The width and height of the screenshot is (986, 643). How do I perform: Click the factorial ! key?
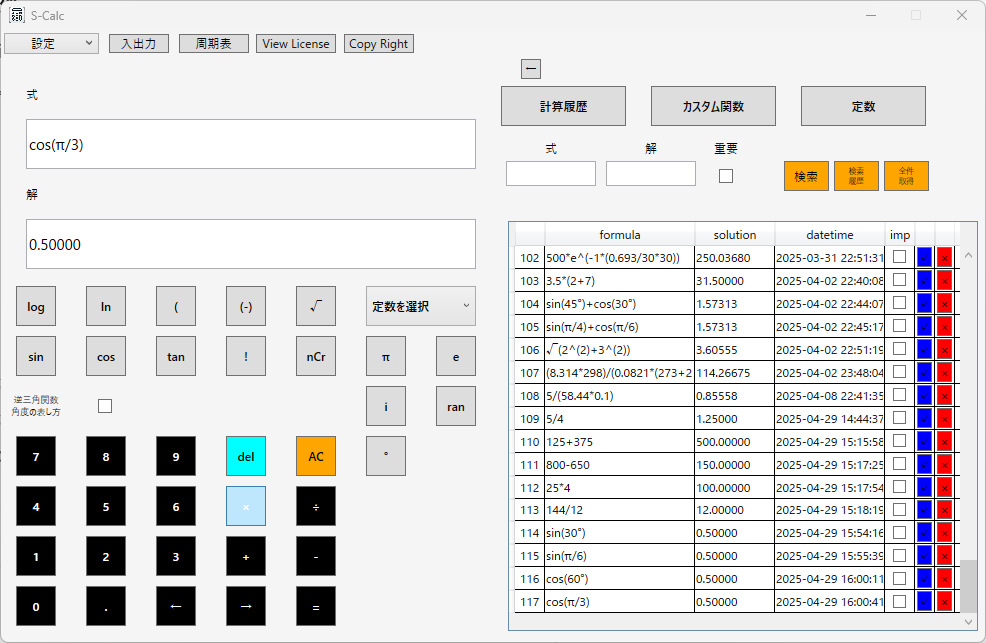[246, 356]
